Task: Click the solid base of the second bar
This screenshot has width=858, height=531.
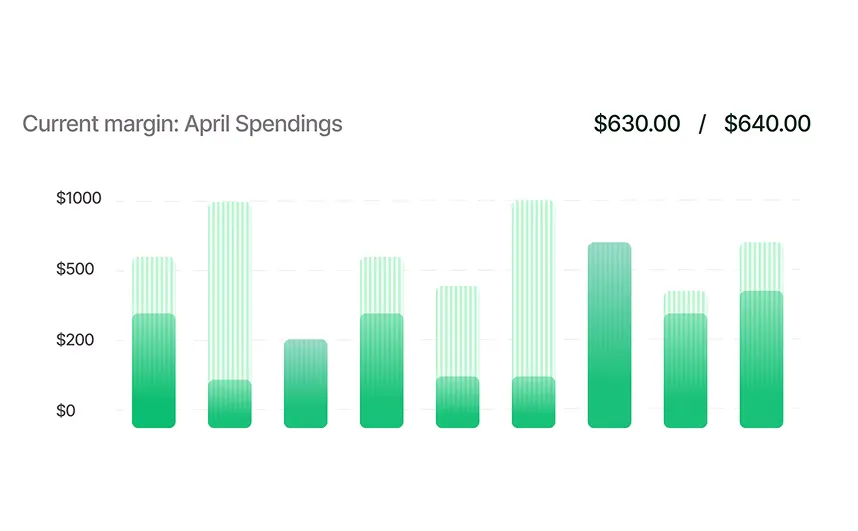Action: pyautogui.click(x=229, y=404)
